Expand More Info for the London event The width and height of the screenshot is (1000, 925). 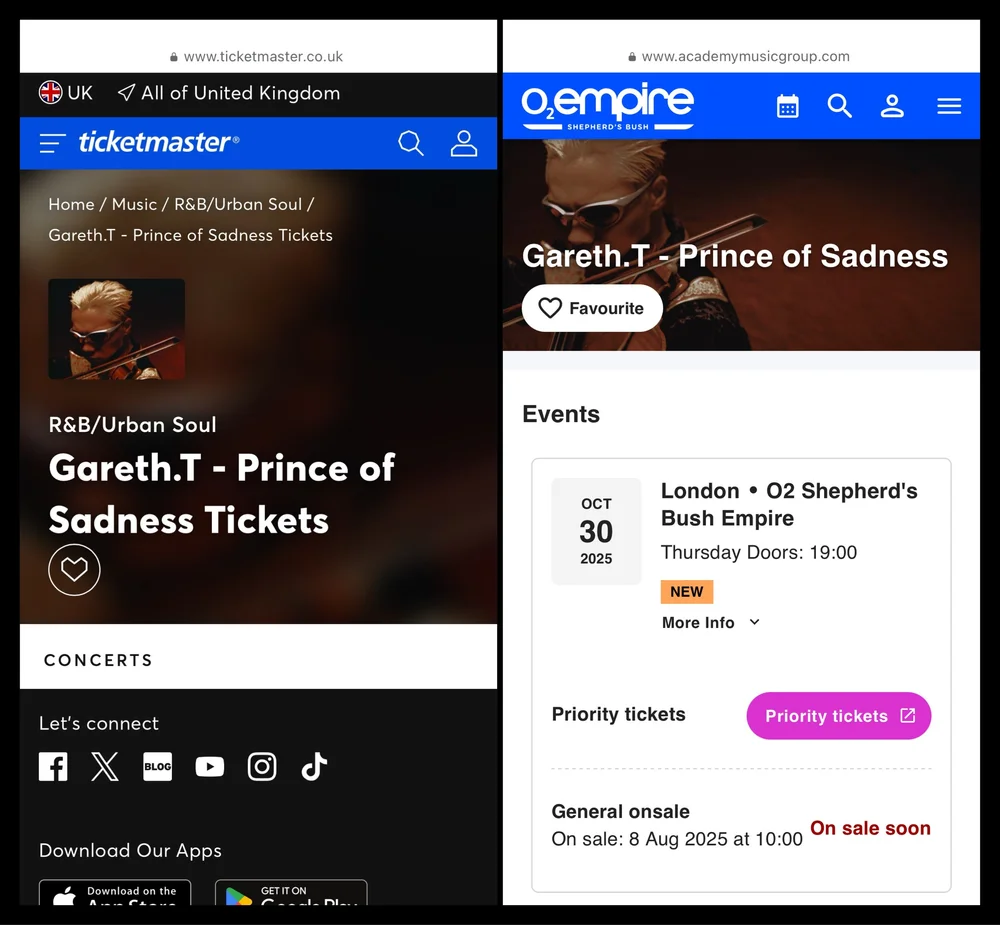coord(710,623)
